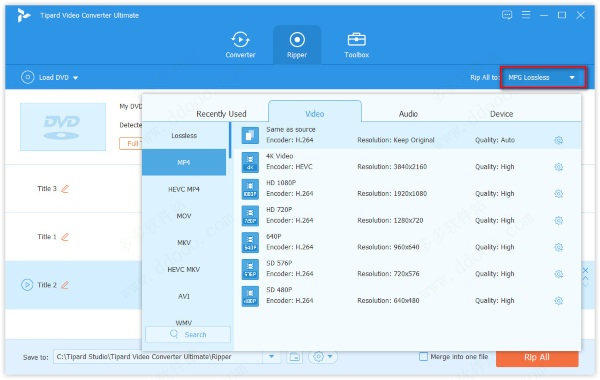Select the Title 2 row label

[x=47, y=285]
